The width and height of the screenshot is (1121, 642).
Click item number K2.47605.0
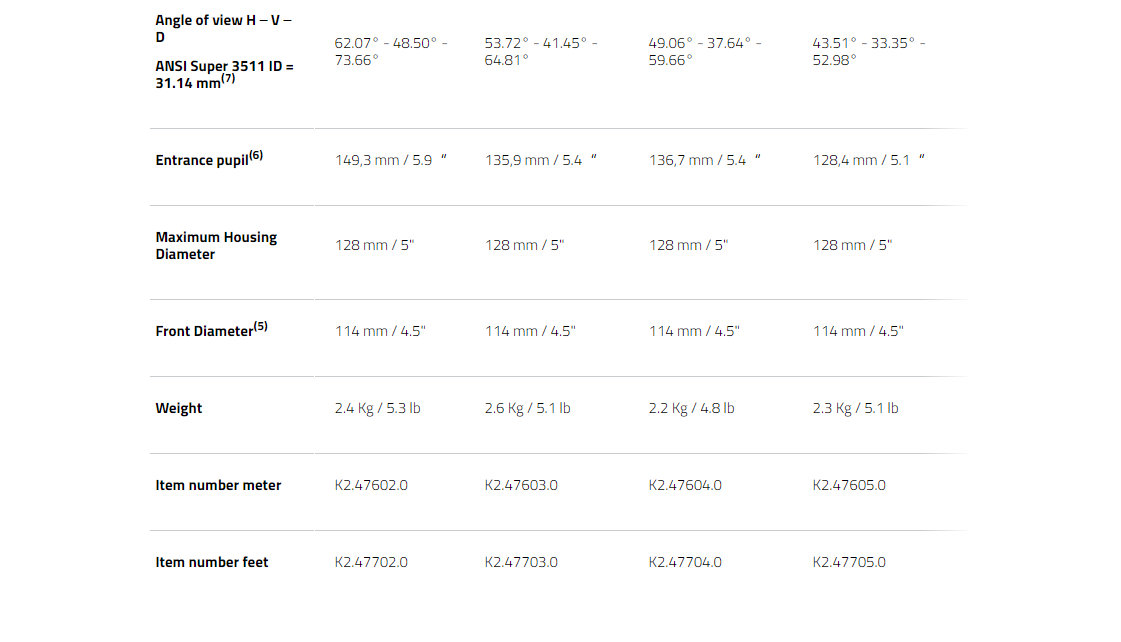(849, 485)
